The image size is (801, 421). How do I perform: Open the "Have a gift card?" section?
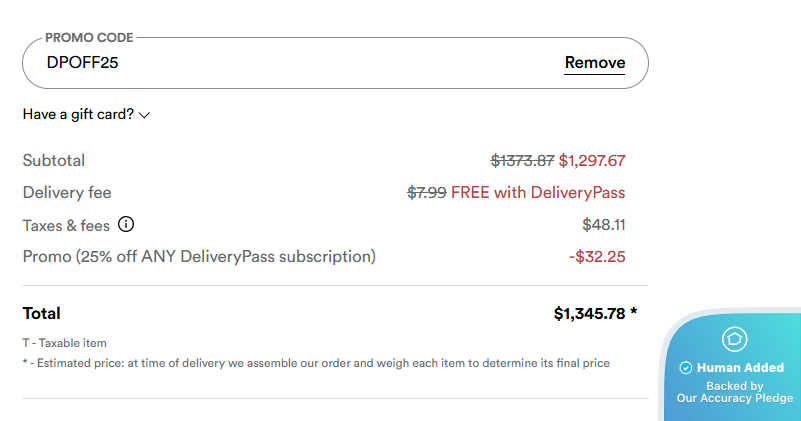[79, 114]
